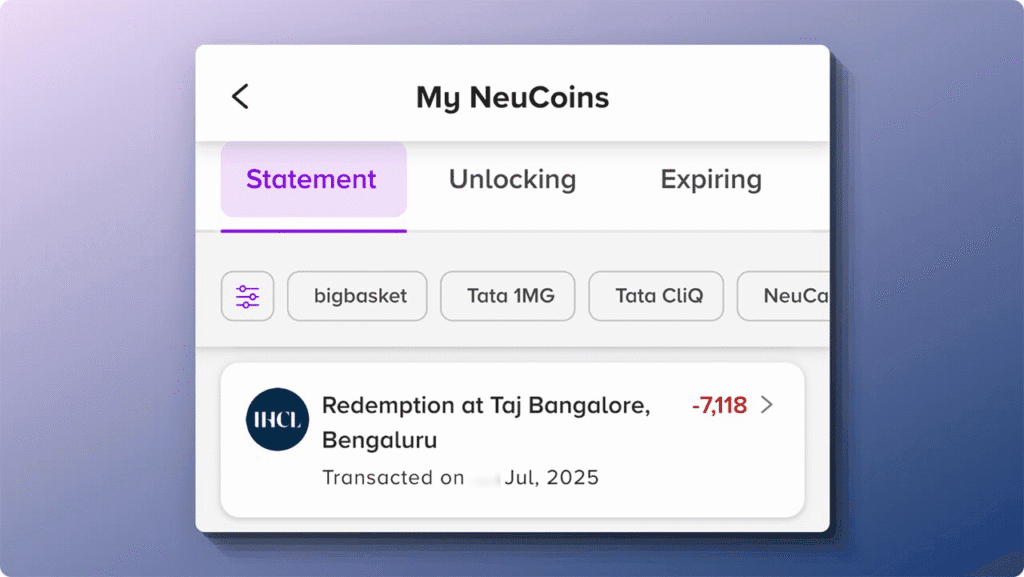Image resolution: width=1024 pixels, height=577 pixels.
Task: Open Redemption at Taj Bangalore entry
Action: pyautogui.click(x=513, y=441)
